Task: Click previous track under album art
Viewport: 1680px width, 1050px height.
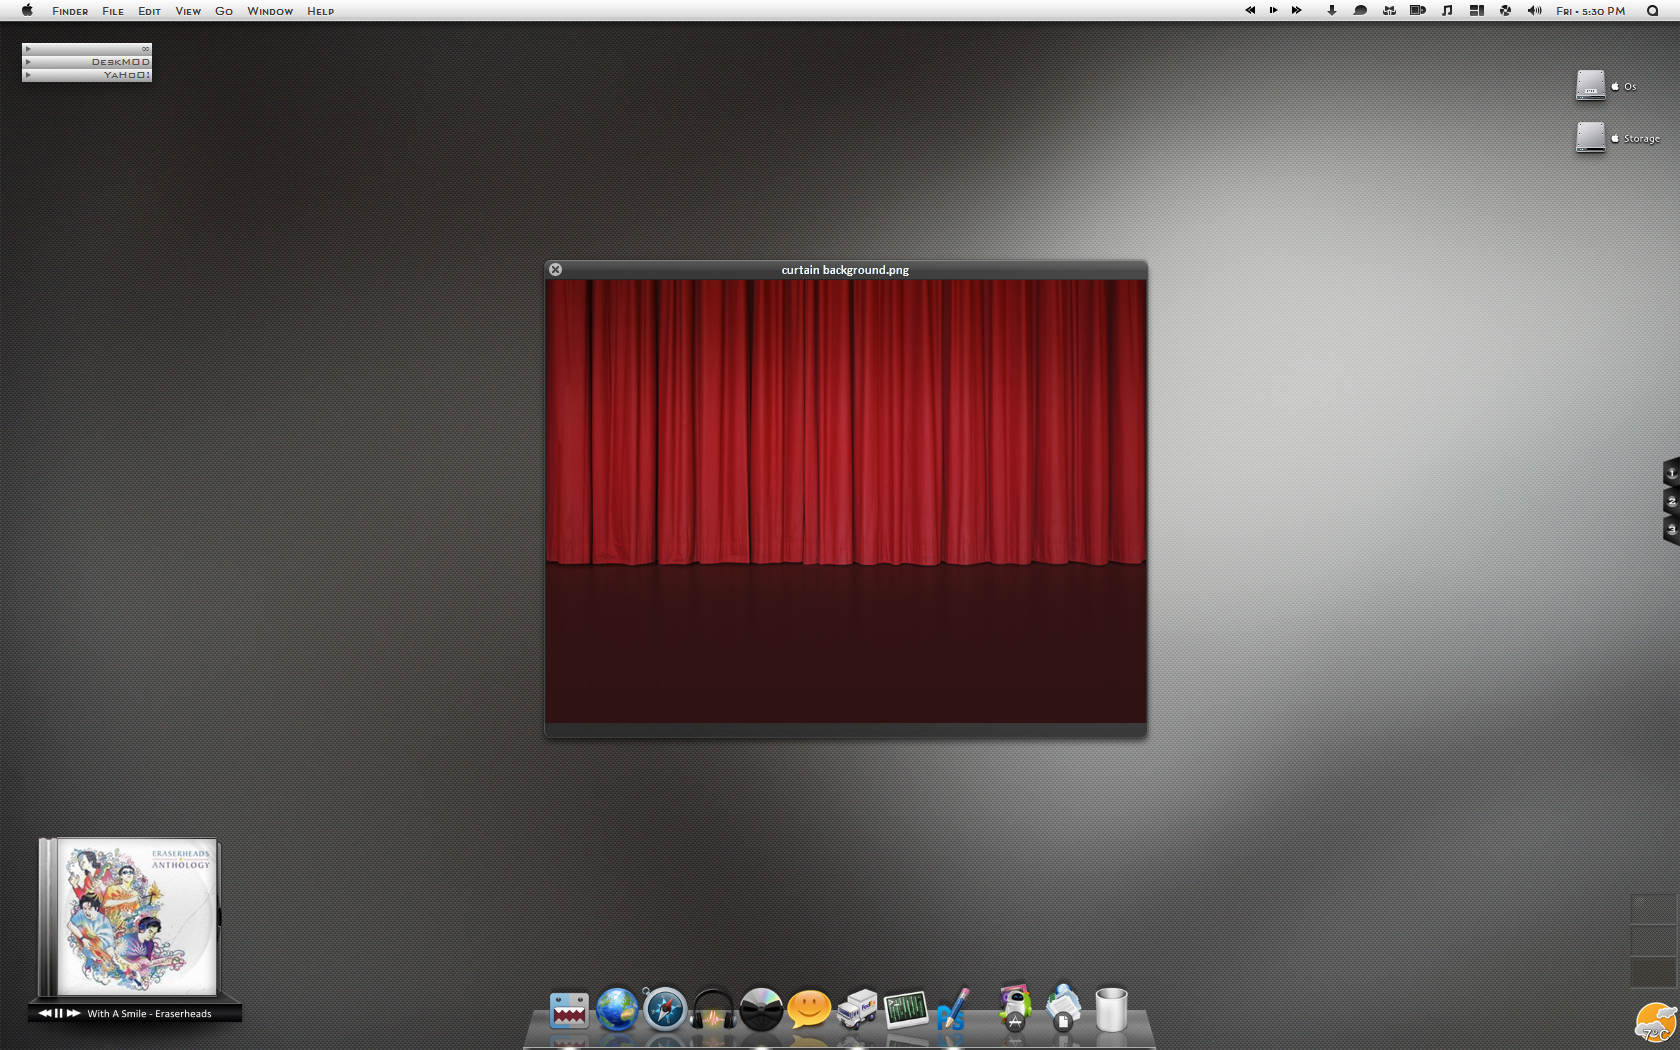Action: point(44,1013)
